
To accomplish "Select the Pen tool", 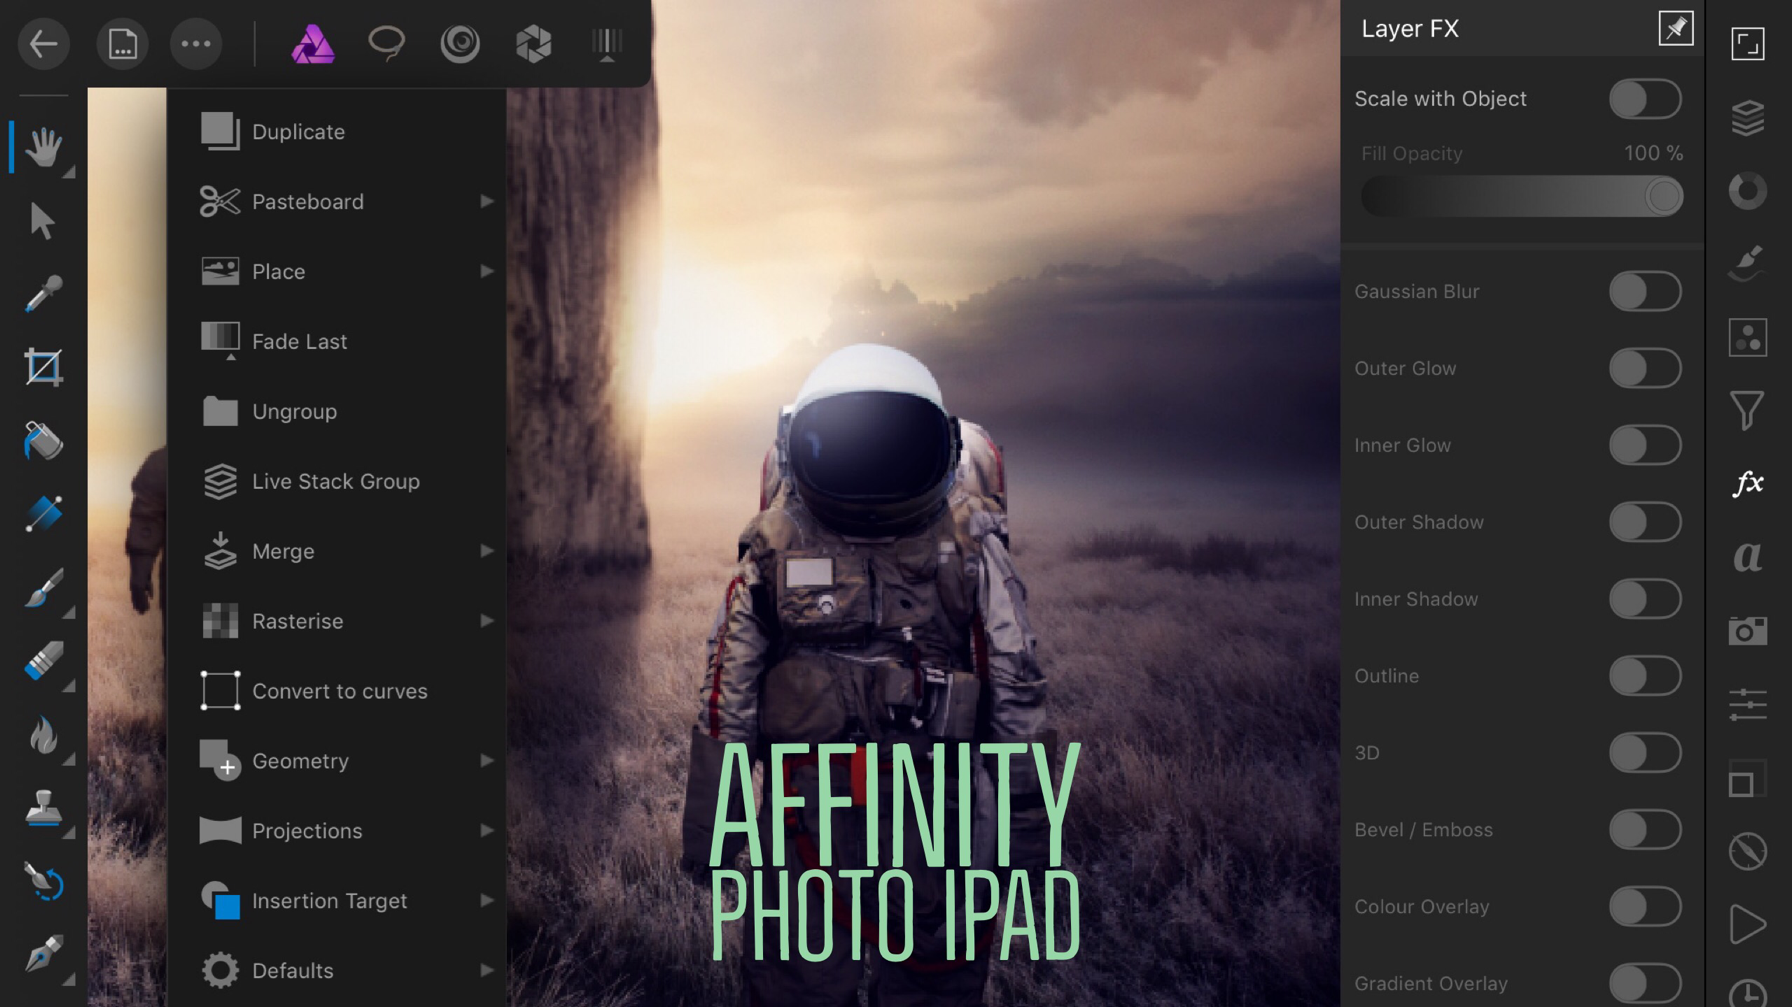I will click(43, 955).
